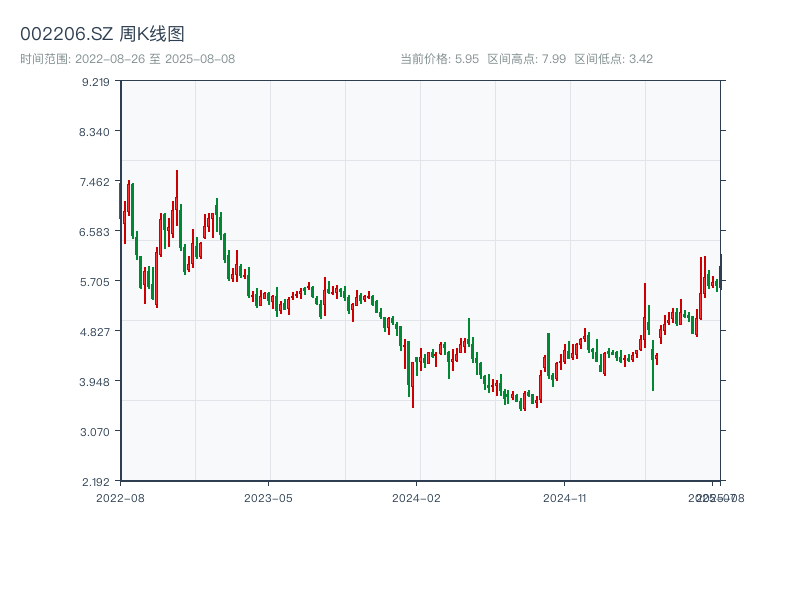The height and width of the screenshot is (600, 800).
Task: Click the 2023-05 x-axis date label
Action: (x=268, y=497)
